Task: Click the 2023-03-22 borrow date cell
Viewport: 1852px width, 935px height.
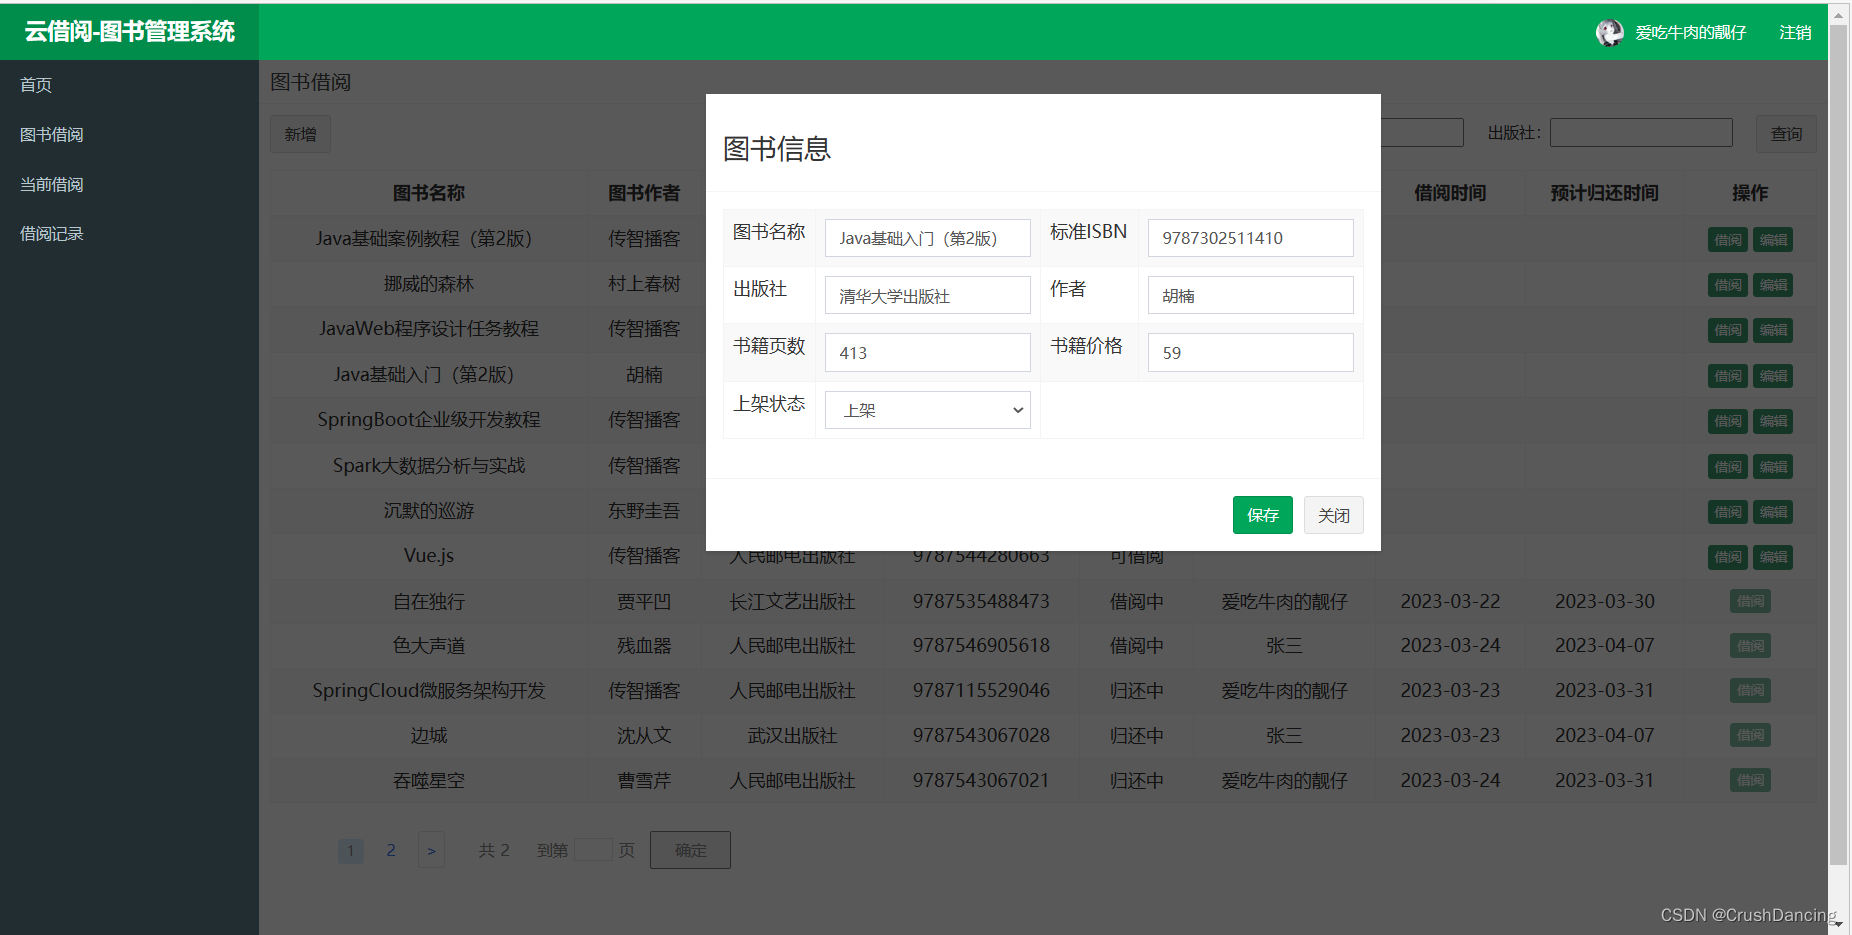Action: (1450, 601)
